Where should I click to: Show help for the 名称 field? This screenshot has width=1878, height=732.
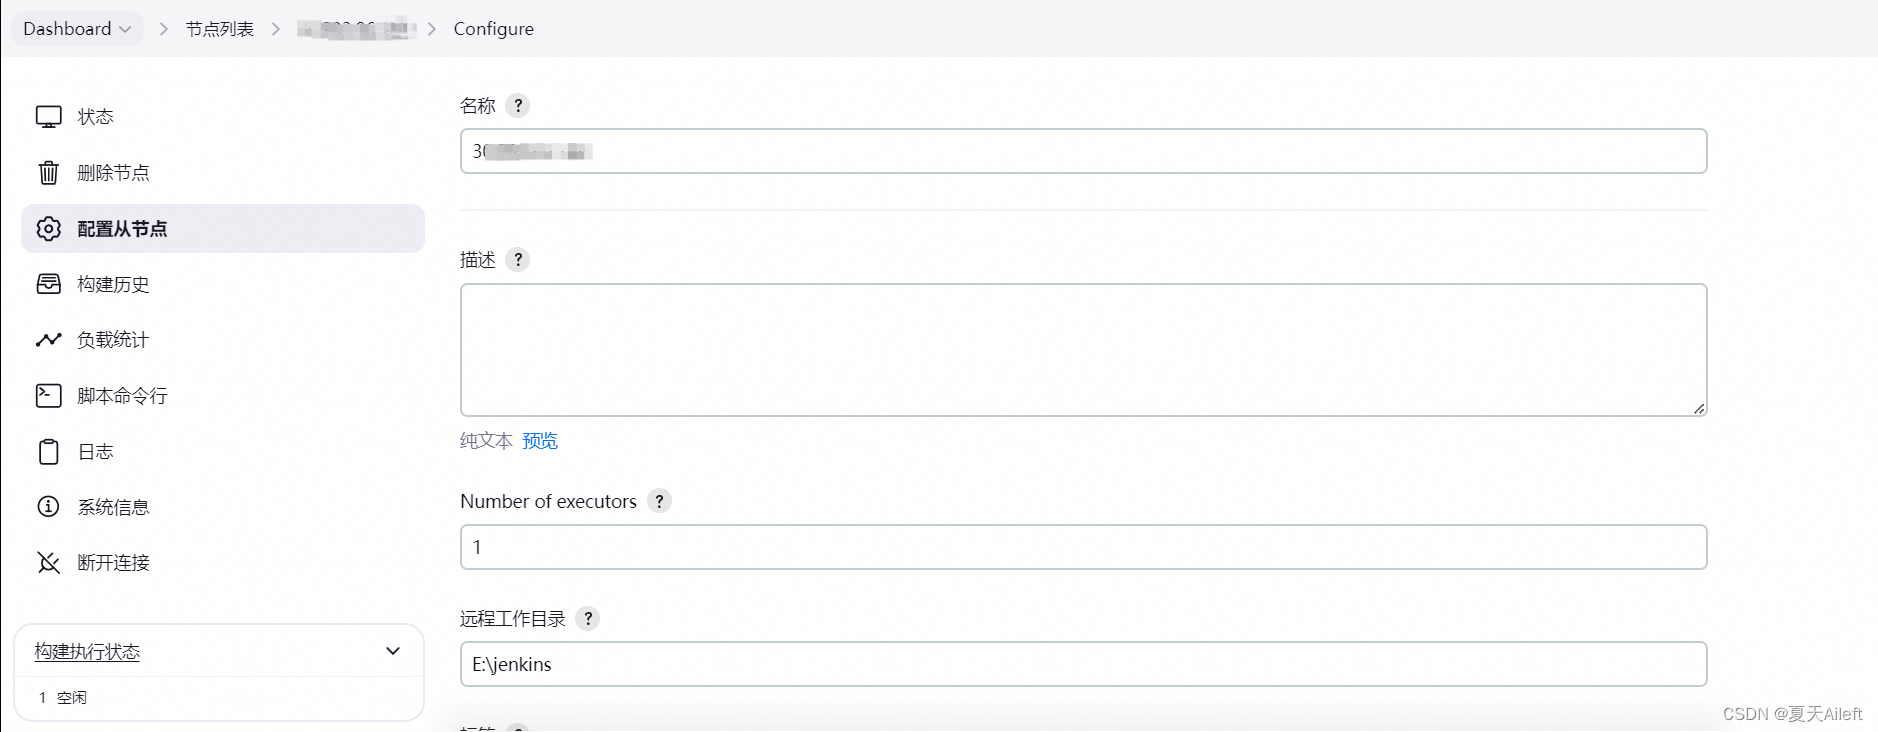click(517, 105)
